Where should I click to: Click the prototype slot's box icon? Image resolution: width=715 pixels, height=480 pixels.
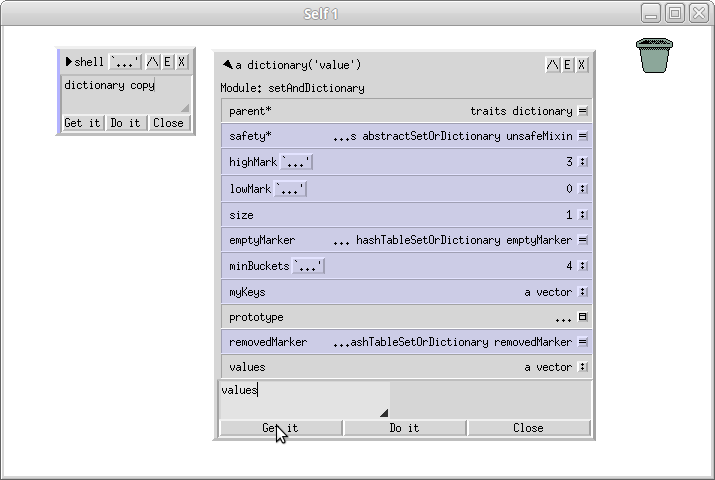(x=583, y=317)
